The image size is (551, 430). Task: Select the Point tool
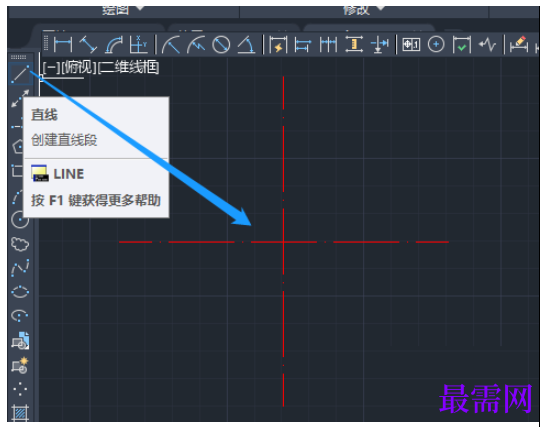click(x=20, y=389)
